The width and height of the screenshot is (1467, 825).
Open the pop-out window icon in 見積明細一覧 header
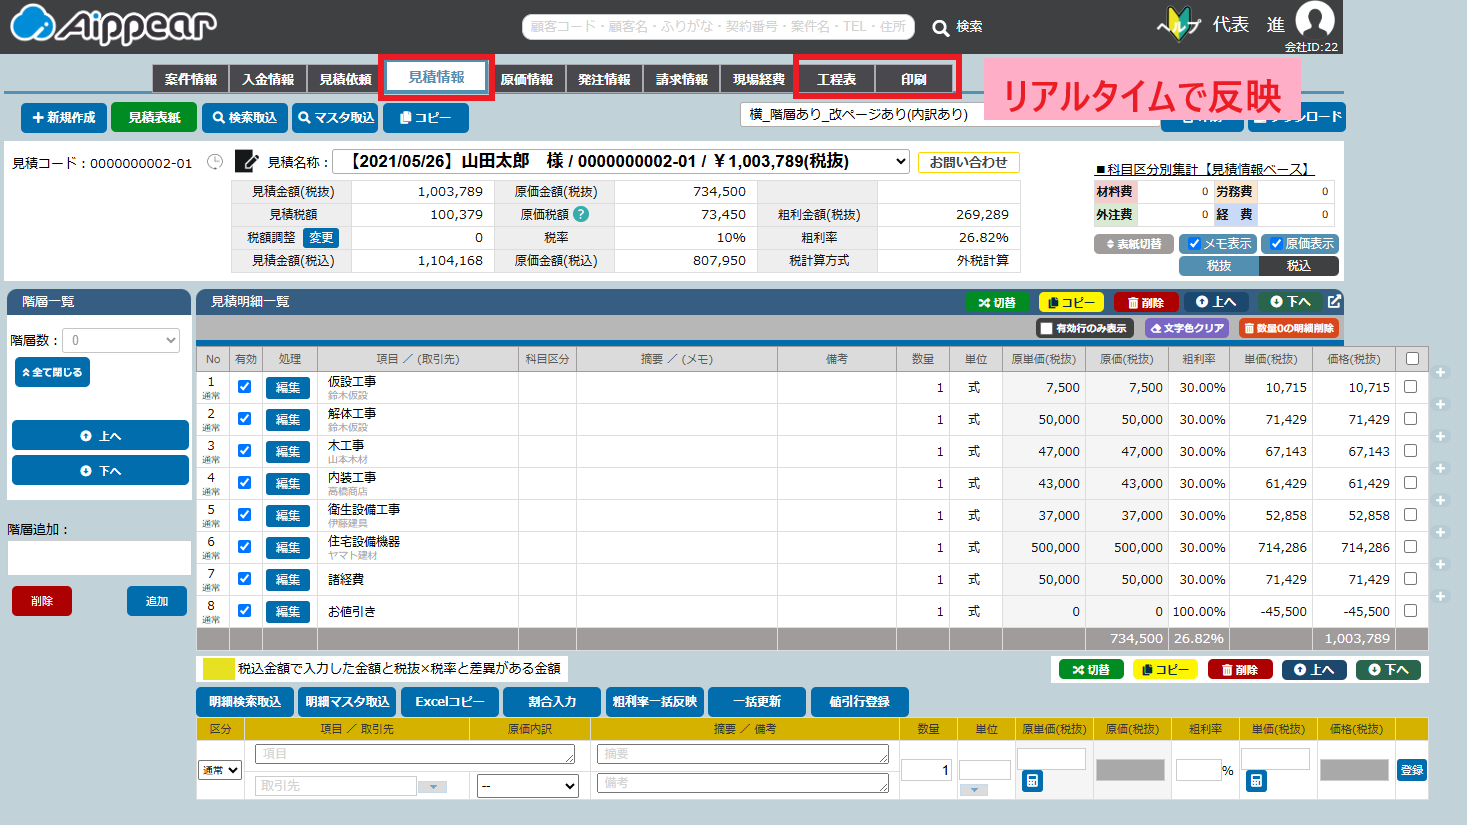[x=1334, y=301]
